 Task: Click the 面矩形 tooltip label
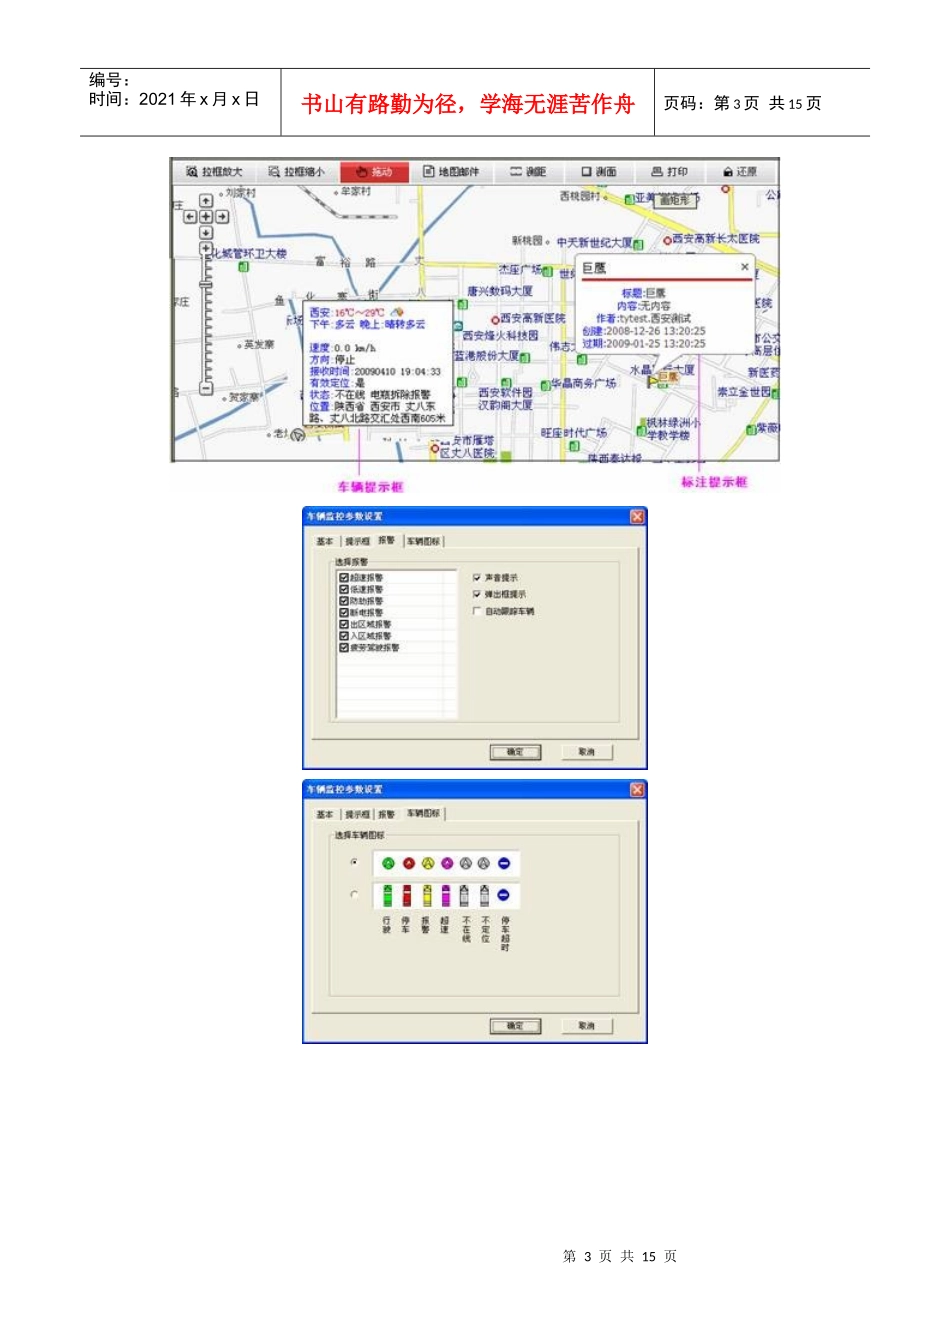click(x=675, y=201)
